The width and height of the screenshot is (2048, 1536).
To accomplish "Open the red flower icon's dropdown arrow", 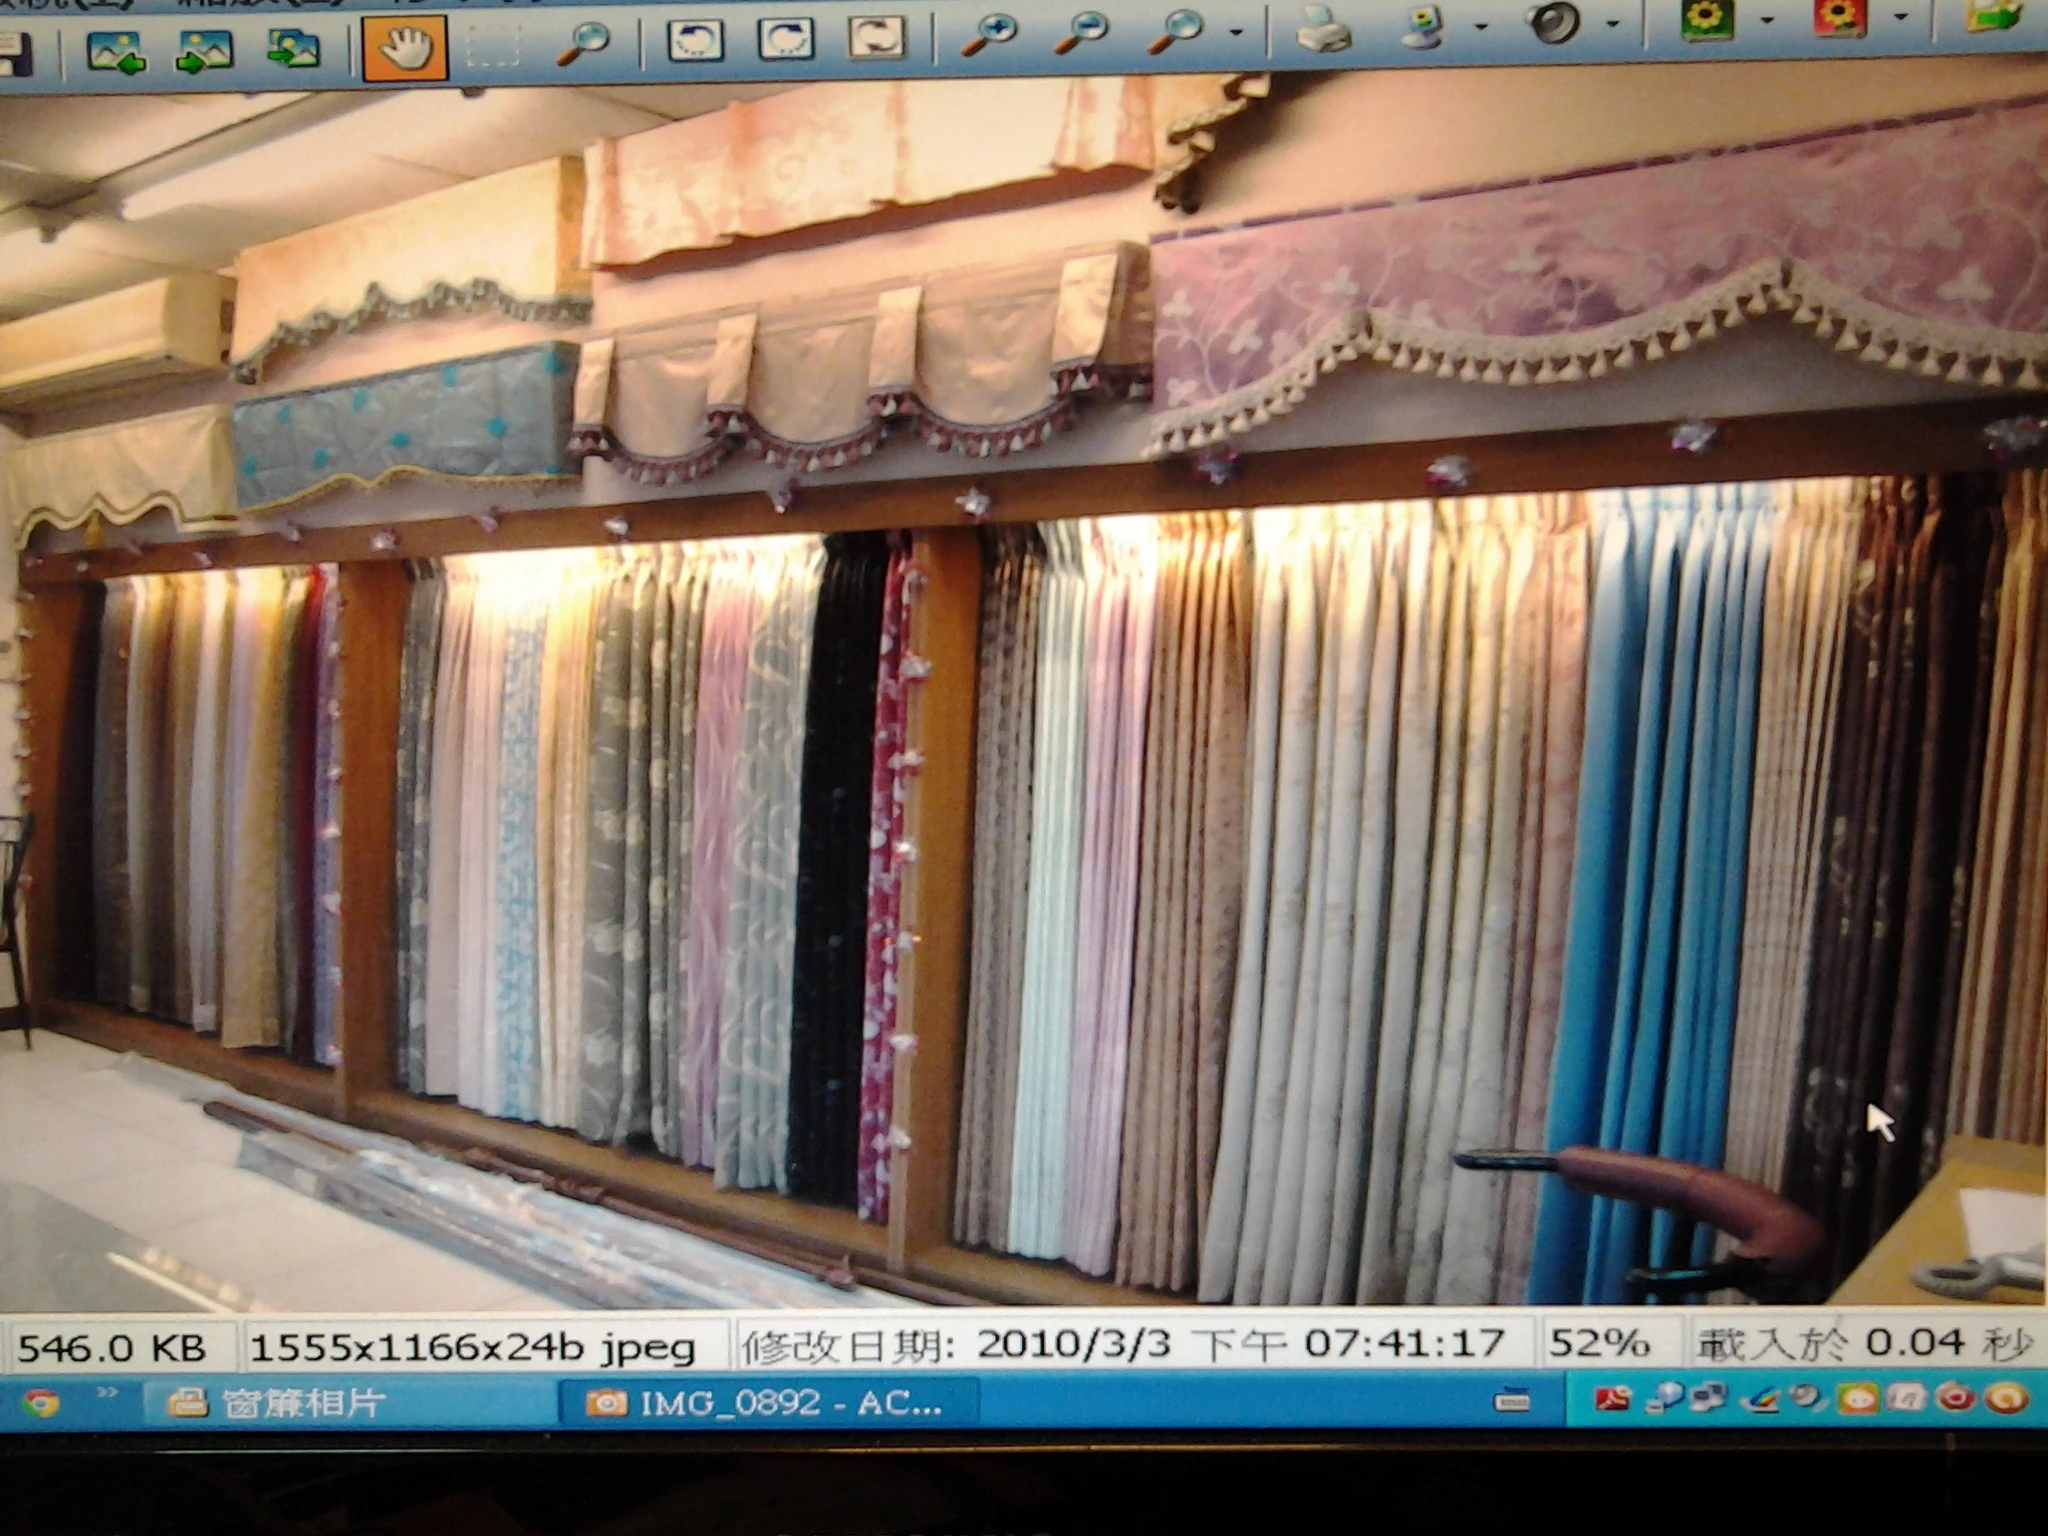I will 1900,17.
